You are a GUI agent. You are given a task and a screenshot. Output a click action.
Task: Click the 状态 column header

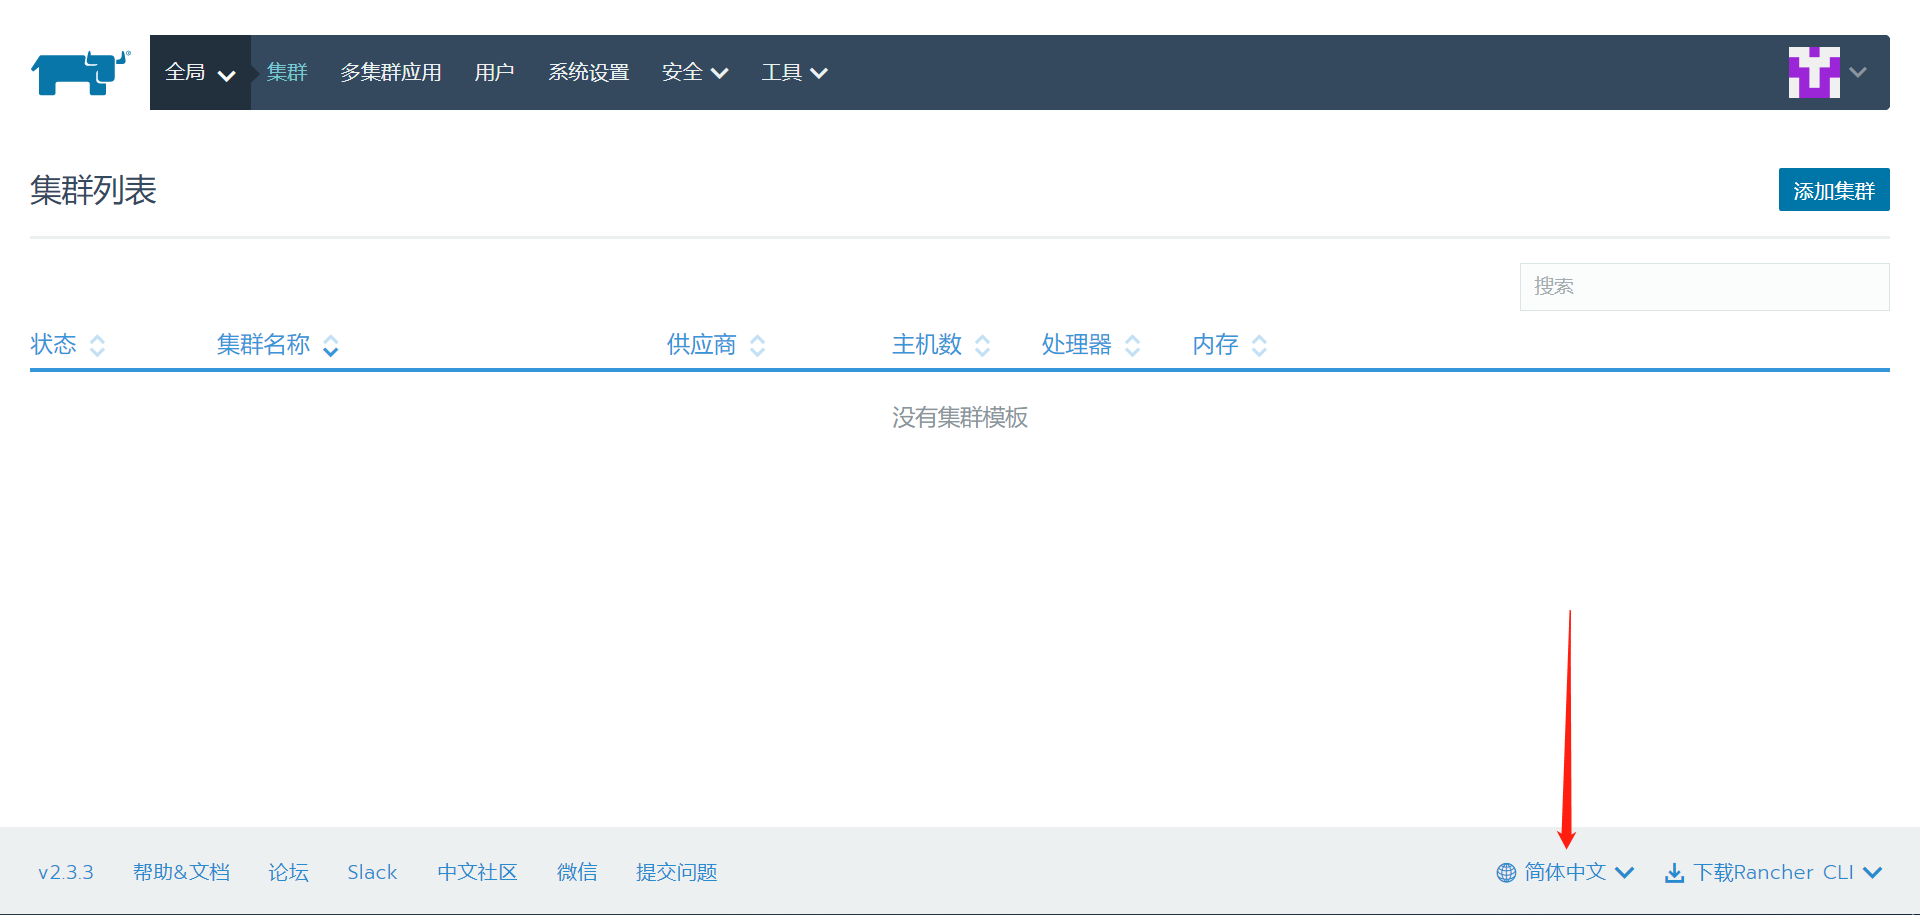click(53, 344)
